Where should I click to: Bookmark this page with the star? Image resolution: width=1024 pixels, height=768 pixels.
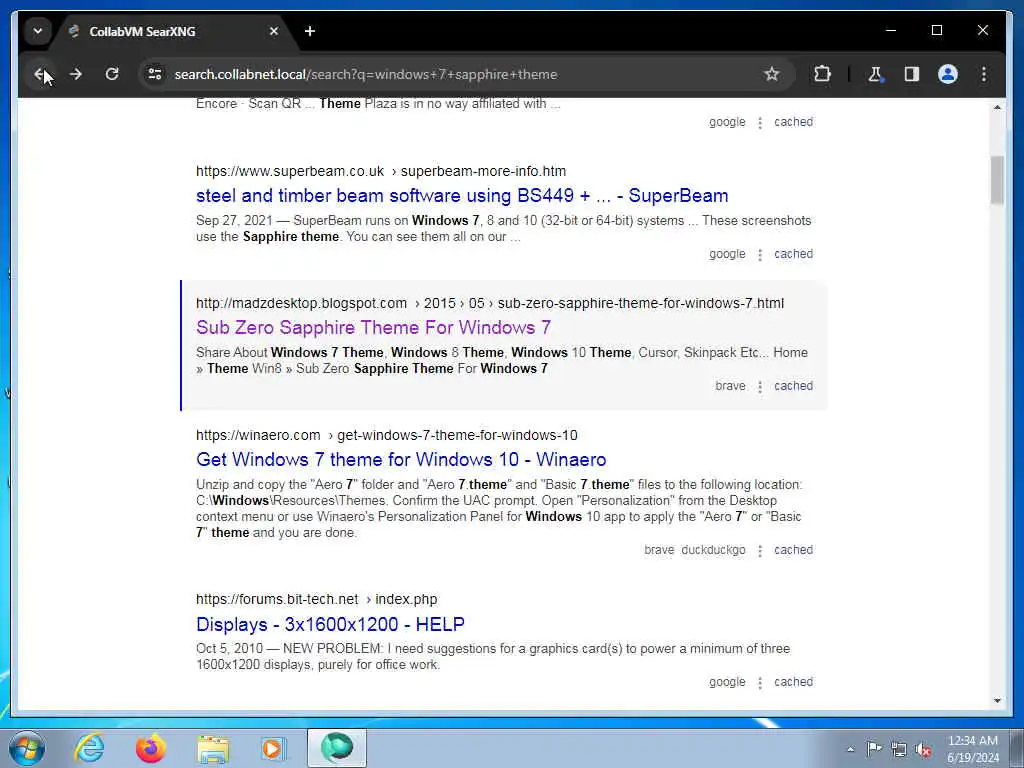772,74
